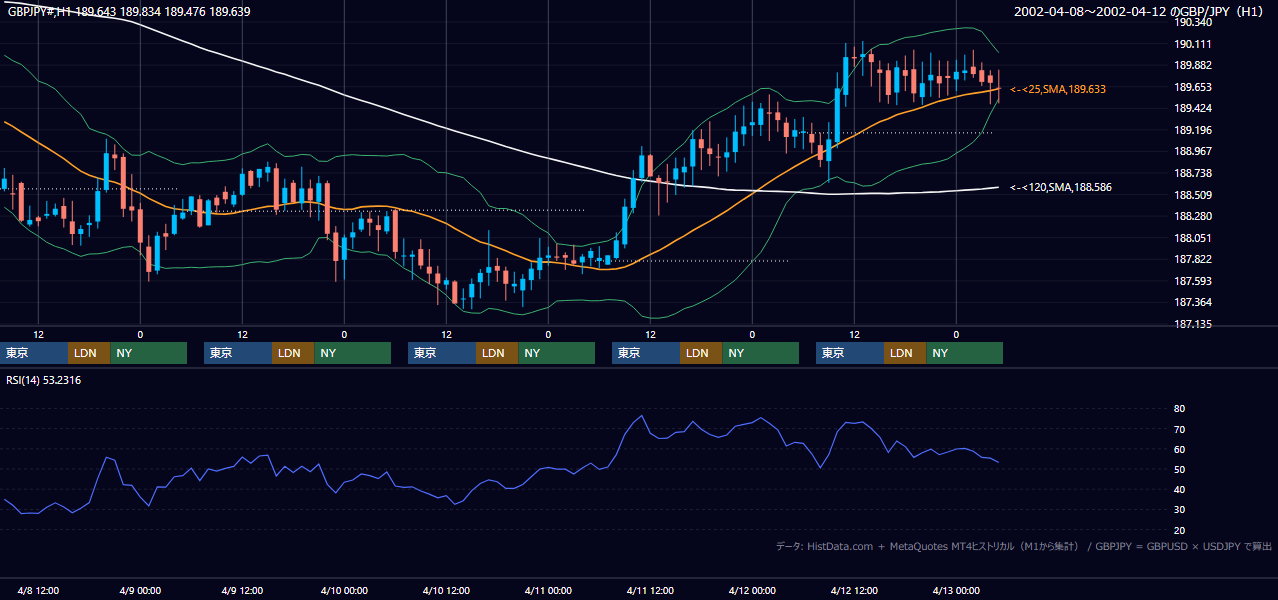Click the 188.967 price axis label
Image resolution: width=1278 pixels, height=600 pixels.
pos(1195,151)
